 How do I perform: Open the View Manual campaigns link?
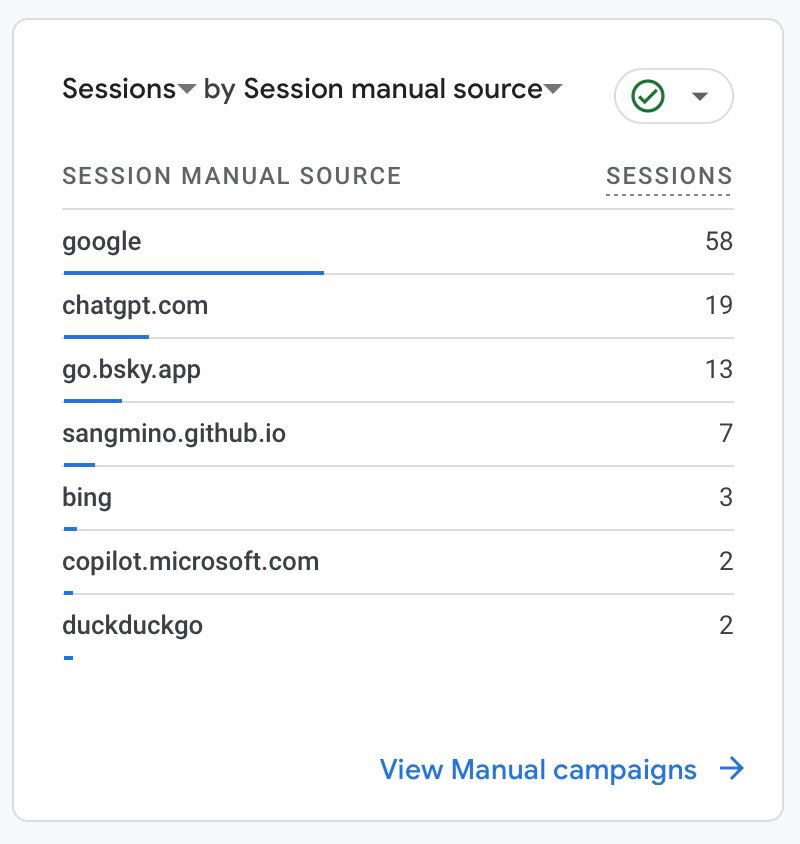coord(538,770)
